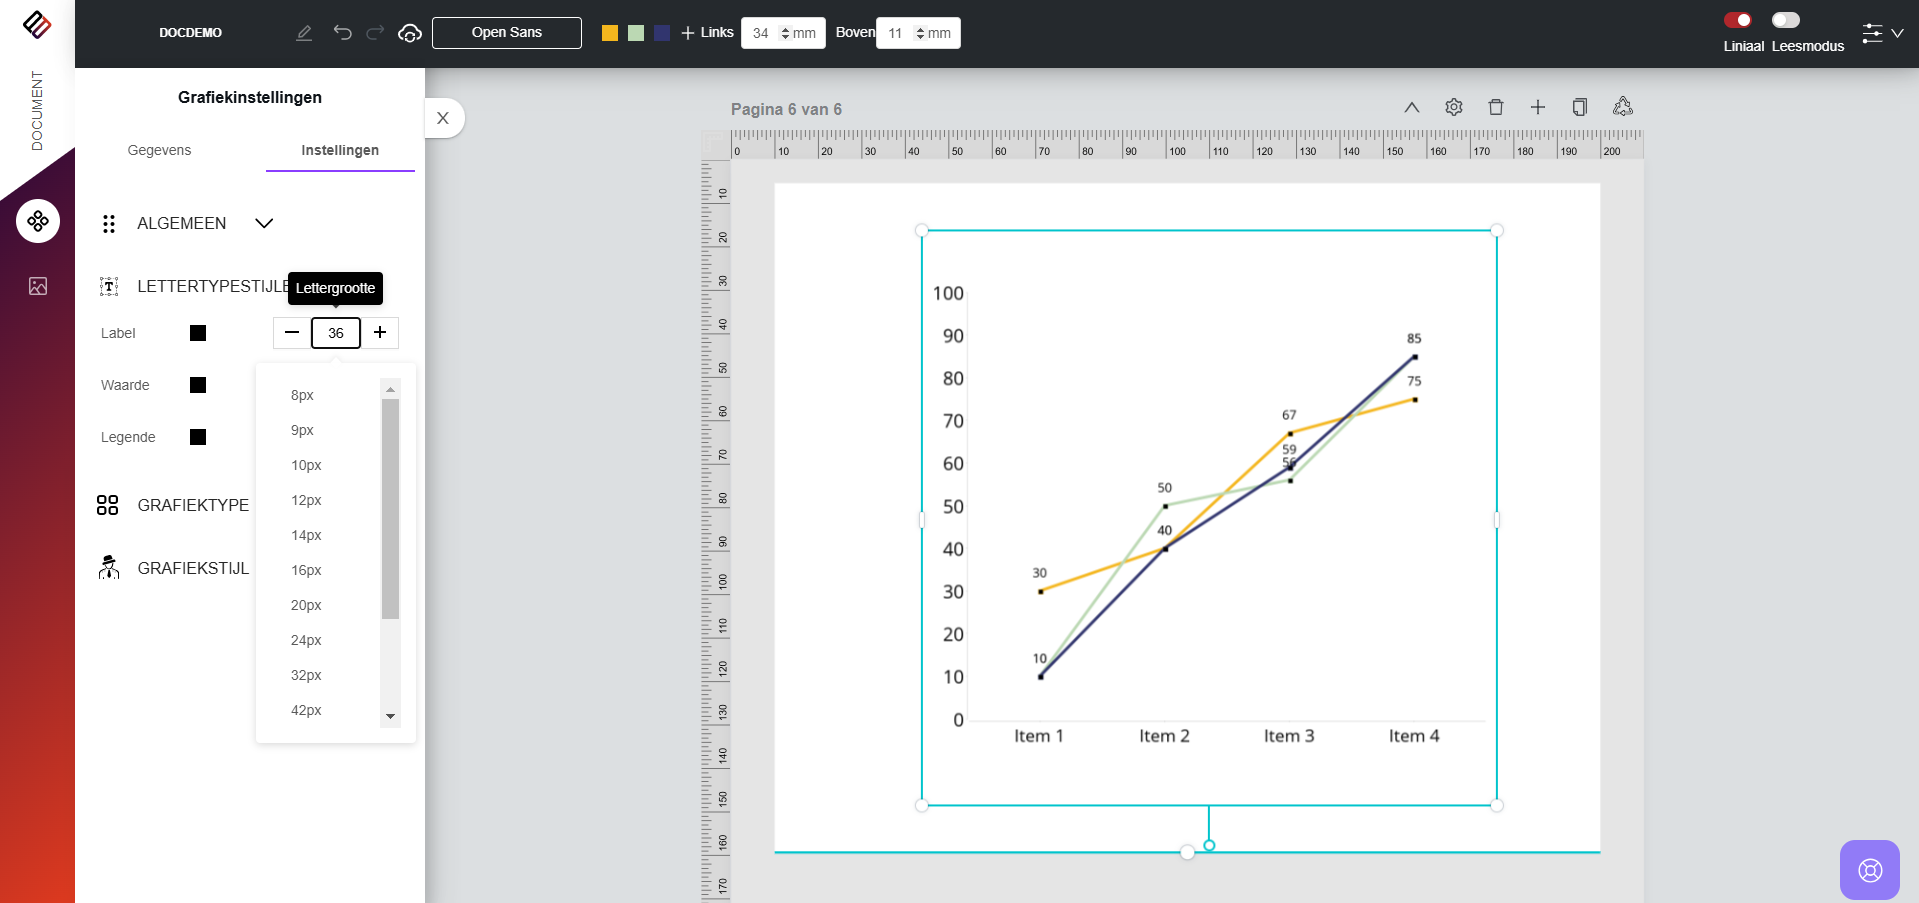Click the cloud save icon
The image size is (1919, 903).
pos(409,33)
